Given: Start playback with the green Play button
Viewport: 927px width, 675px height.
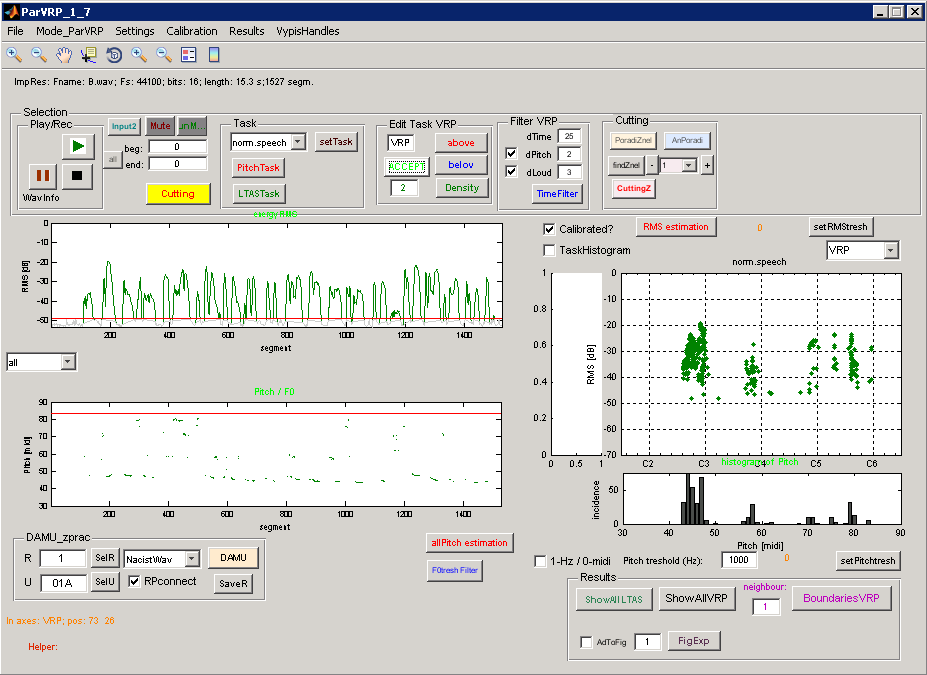Looking at the screenshot, I should tap(78, 146).
